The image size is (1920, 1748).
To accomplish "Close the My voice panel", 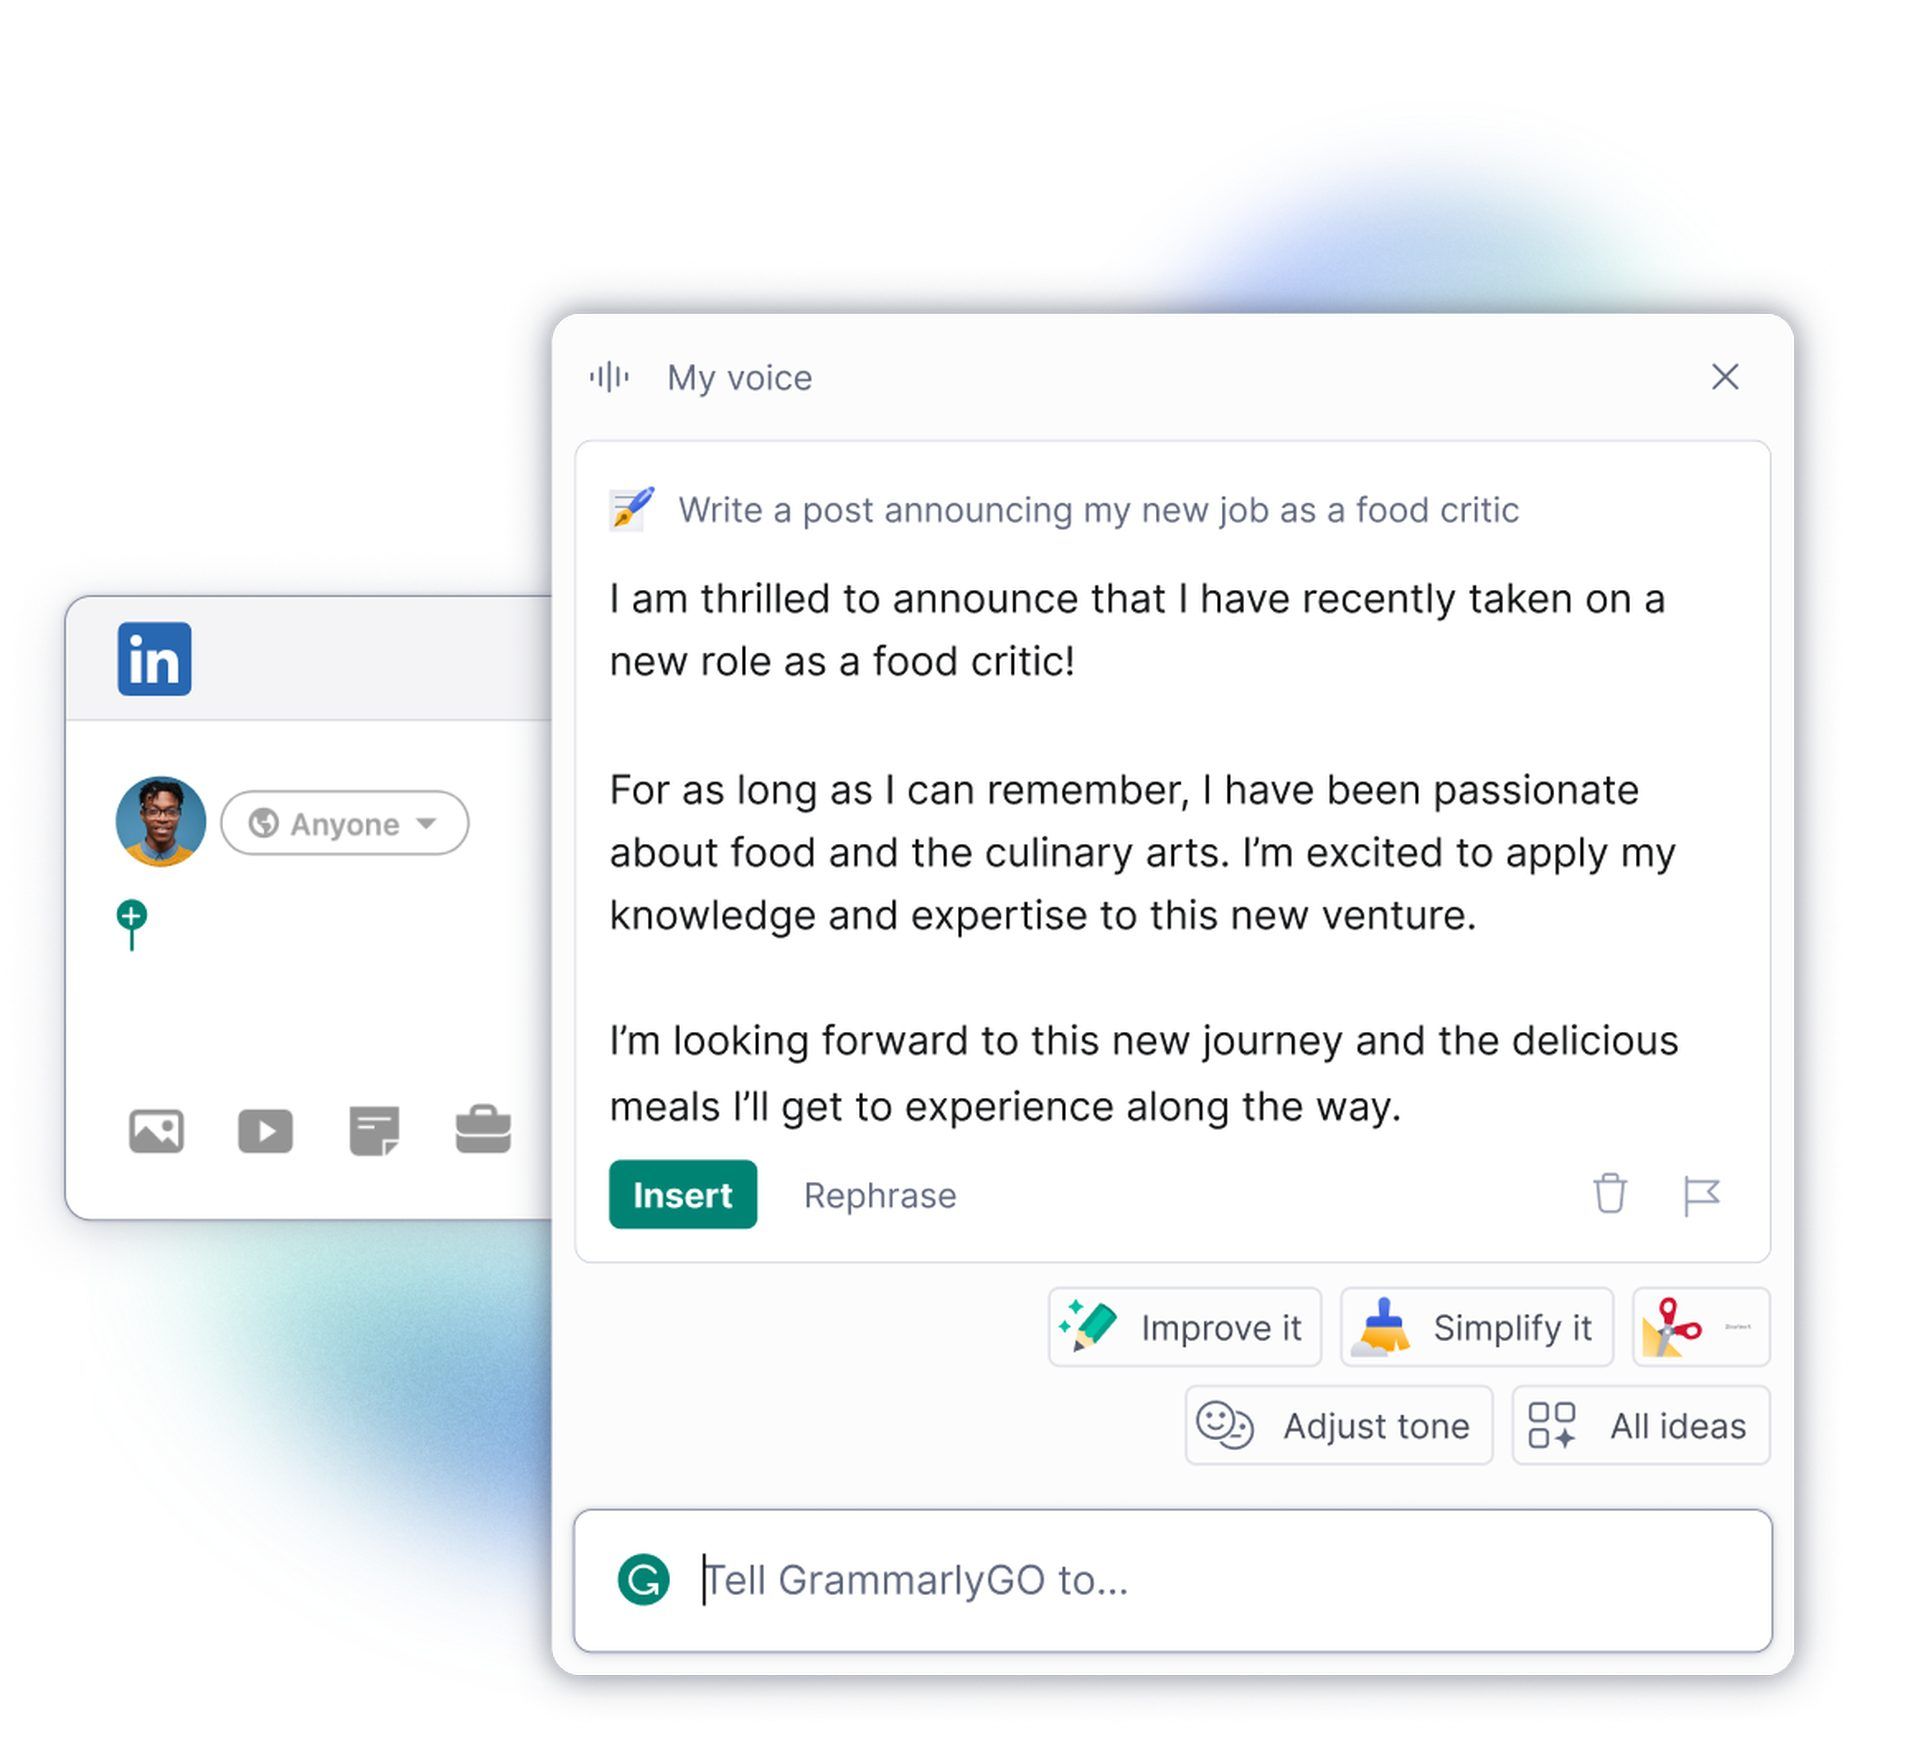I will click(1724, 376).
